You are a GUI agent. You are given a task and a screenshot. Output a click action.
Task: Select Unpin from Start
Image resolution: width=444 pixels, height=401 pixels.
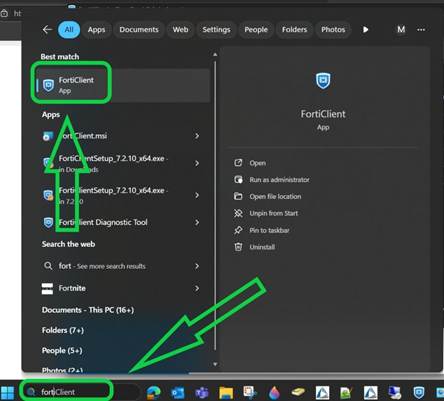pos(274,213)
